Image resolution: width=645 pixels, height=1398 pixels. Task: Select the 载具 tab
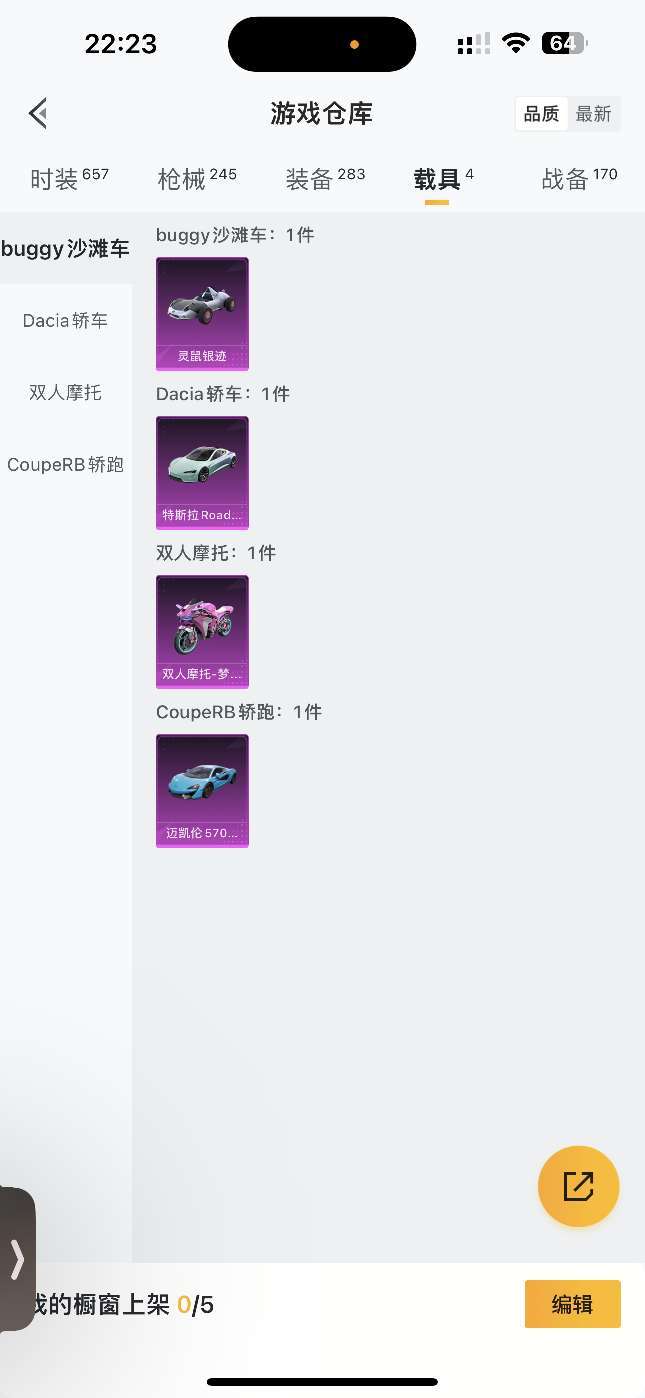pyautogui.click(x=443, y=180)
